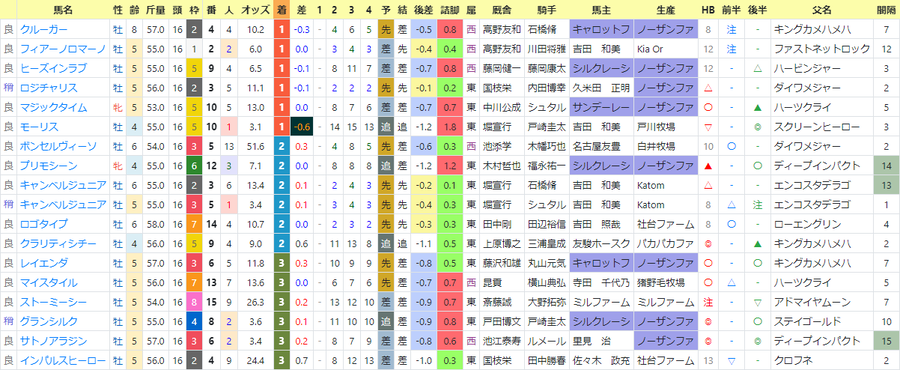
Task: Open the マジックタイム horse link
Action: (53, 107)
